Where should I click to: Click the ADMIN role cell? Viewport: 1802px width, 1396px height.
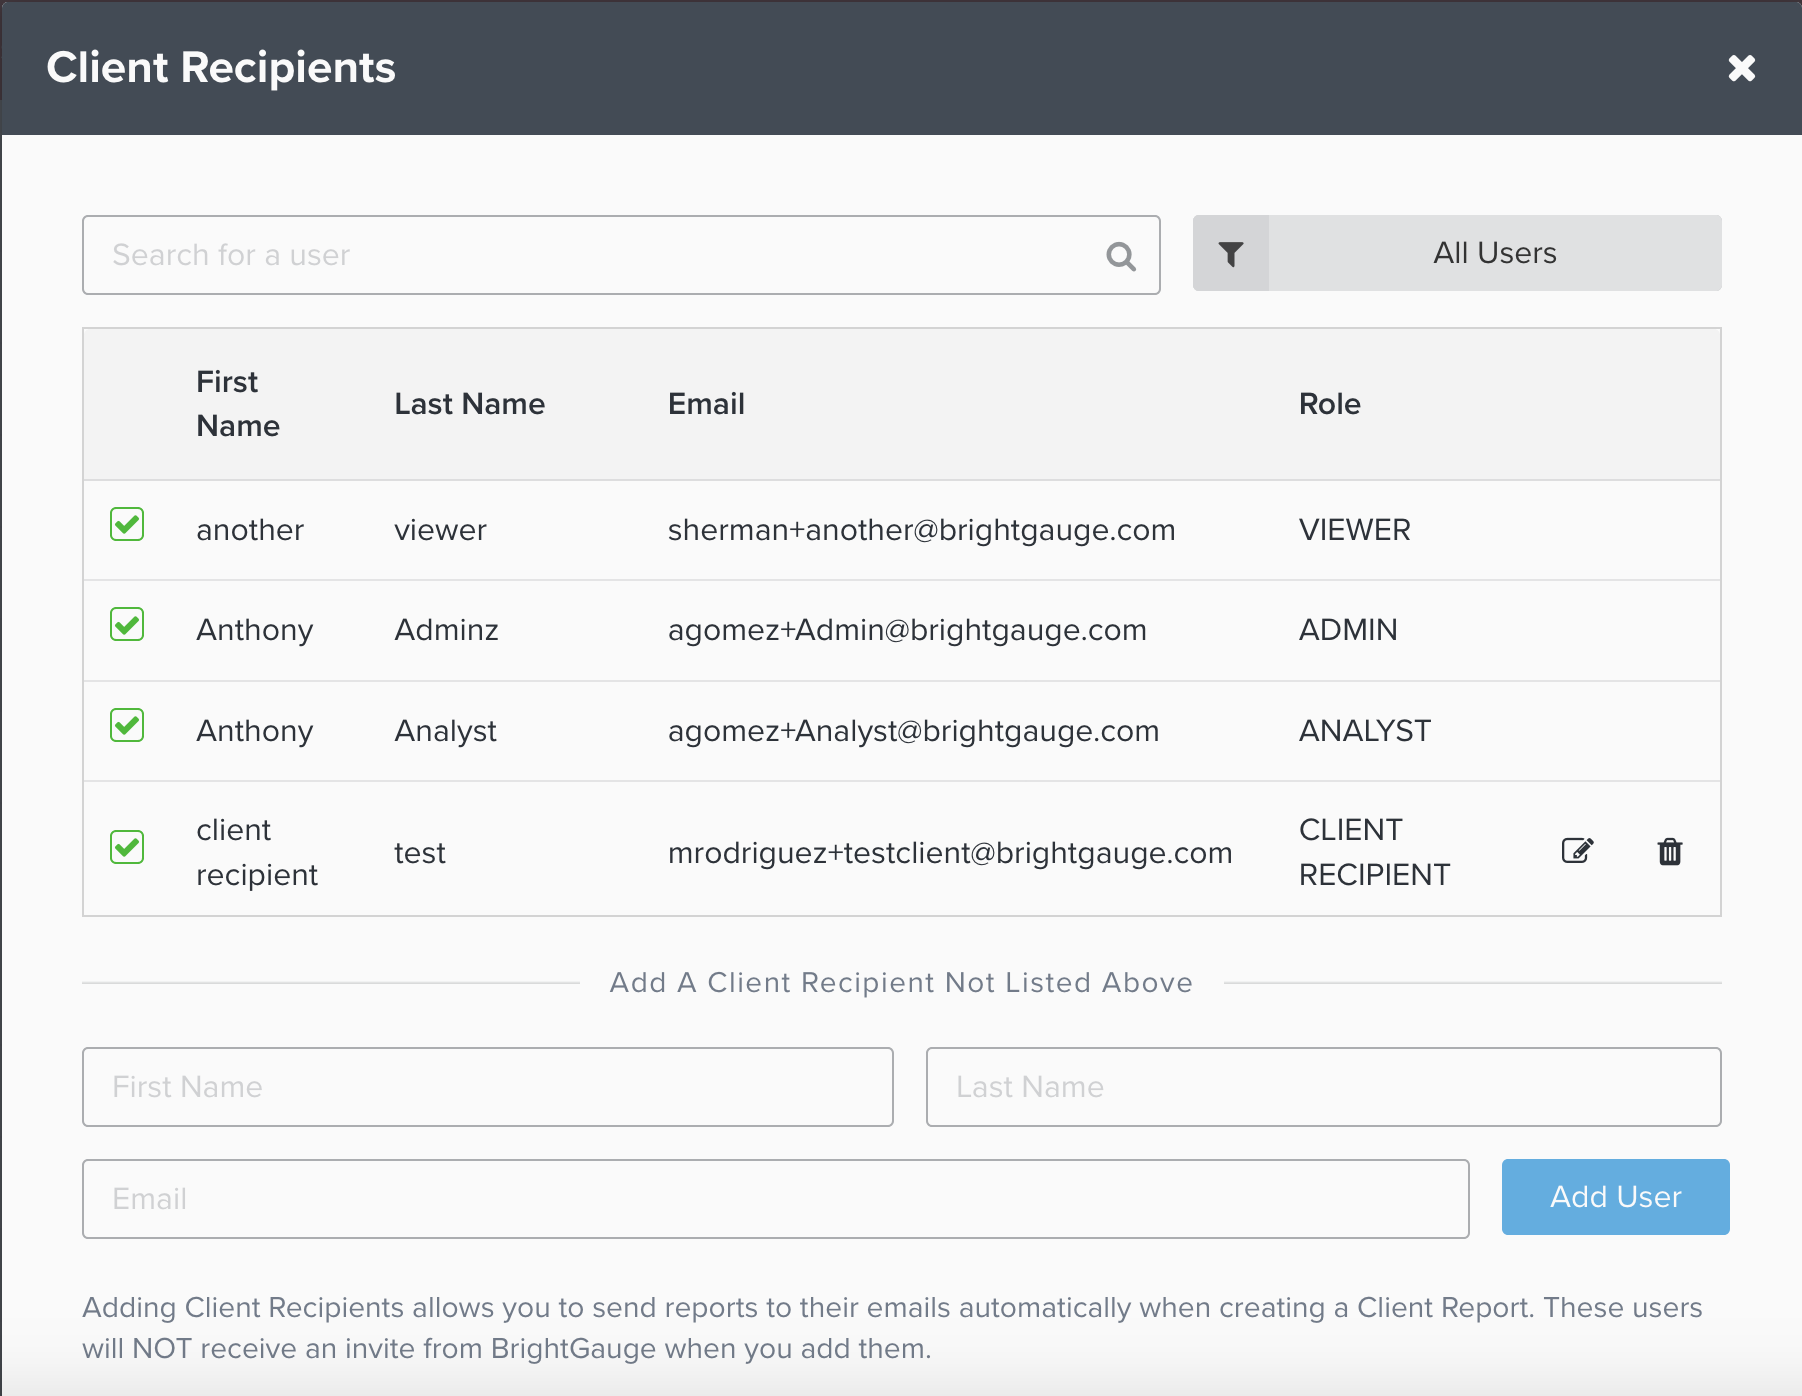pos(1348,630)
